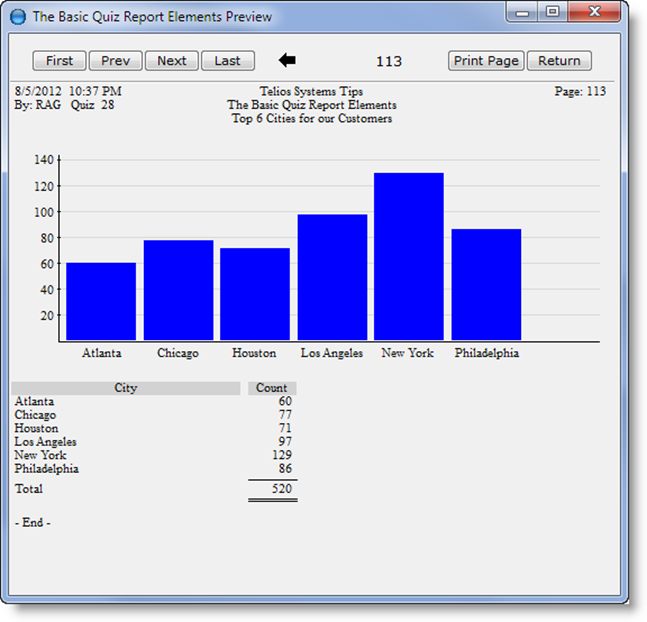Click the Los Angeles chart bar
Screen dimensions: 647x622
[x=332, y=277]
